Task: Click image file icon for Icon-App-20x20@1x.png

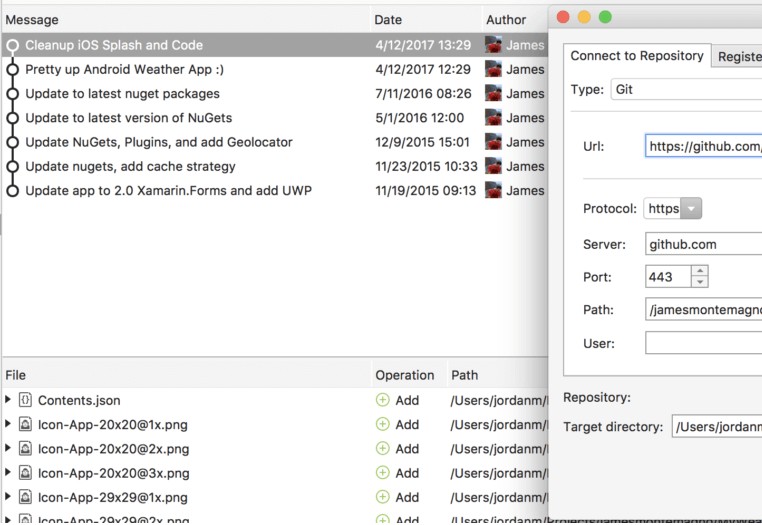Action: click(25, 424)
